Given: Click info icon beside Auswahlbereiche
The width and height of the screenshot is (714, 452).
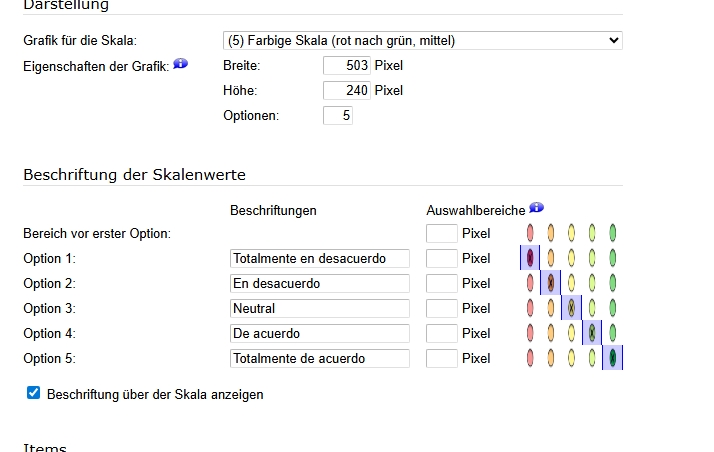Looking at the screenshot, I should click(x=537, y=208).
